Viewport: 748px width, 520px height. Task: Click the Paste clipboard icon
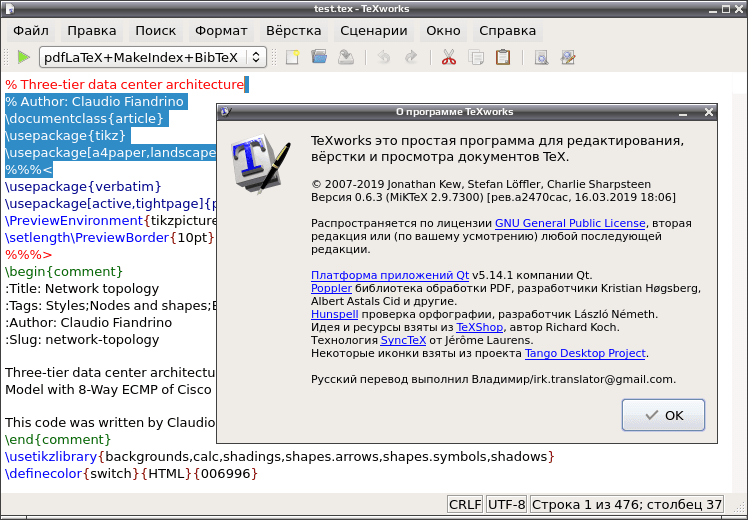pyautogui.click(x=503, y=57)
